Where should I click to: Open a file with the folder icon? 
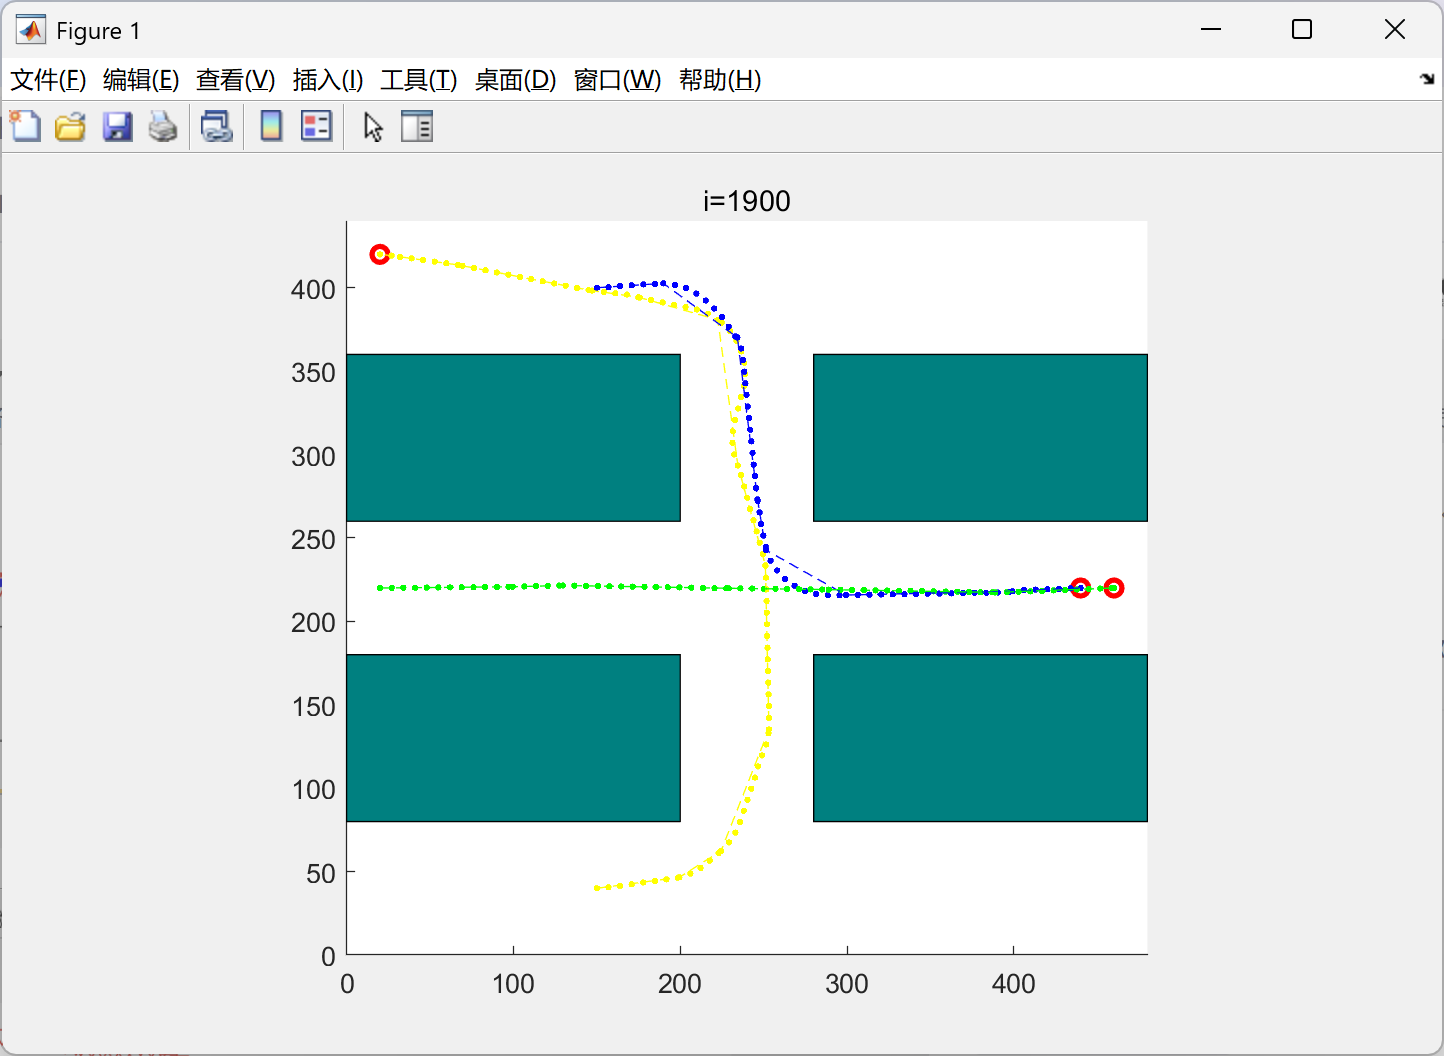point(70,127)
